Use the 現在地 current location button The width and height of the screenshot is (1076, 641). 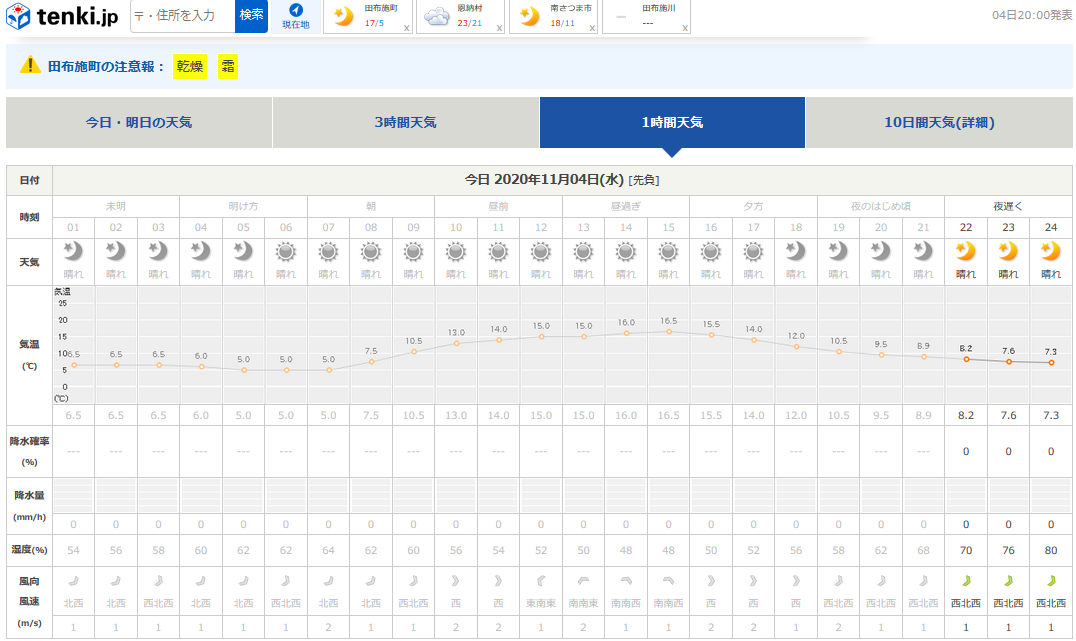pyautogui.click(x=296, y=16)
